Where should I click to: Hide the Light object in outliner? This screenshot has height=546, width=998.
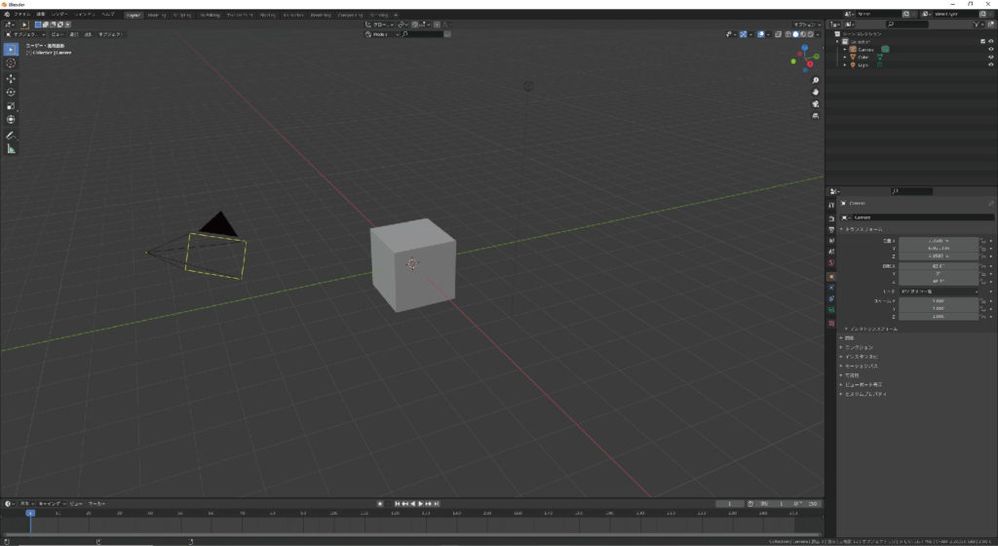[990, 65]
